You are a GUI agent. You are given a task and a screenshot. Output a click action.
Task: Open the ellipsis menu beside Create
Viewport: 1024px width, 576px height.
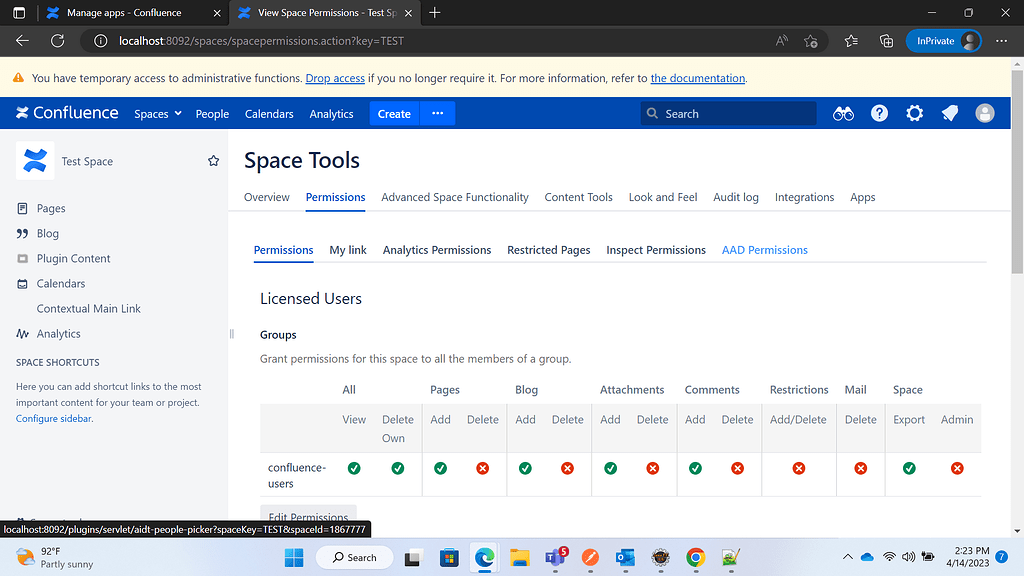click(437, 113)
